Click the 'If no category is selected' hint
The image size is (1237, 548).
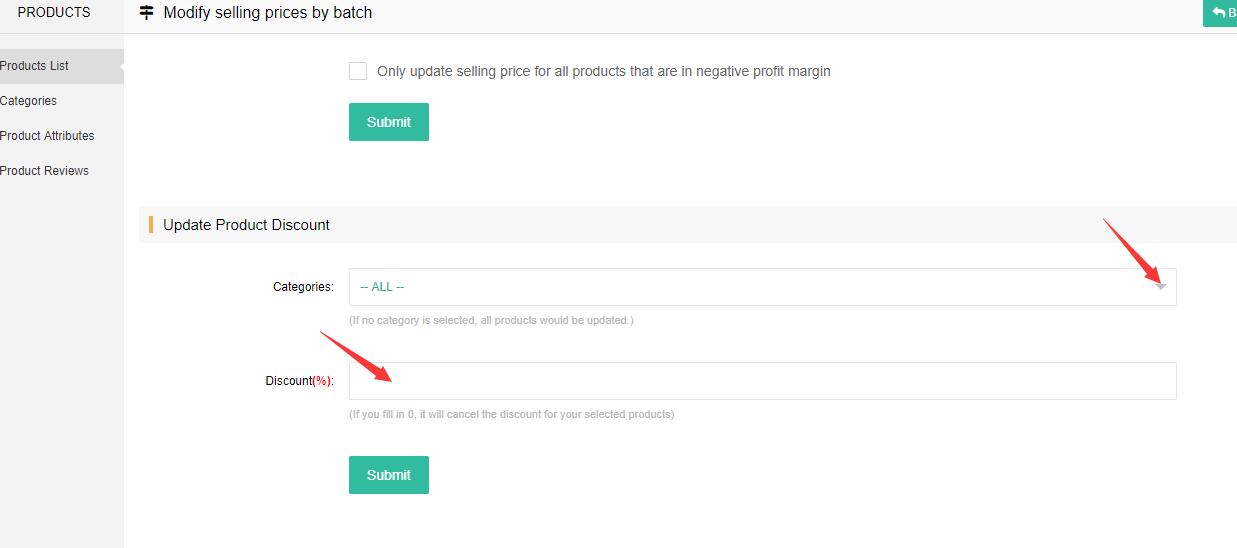tap(491, 320)
